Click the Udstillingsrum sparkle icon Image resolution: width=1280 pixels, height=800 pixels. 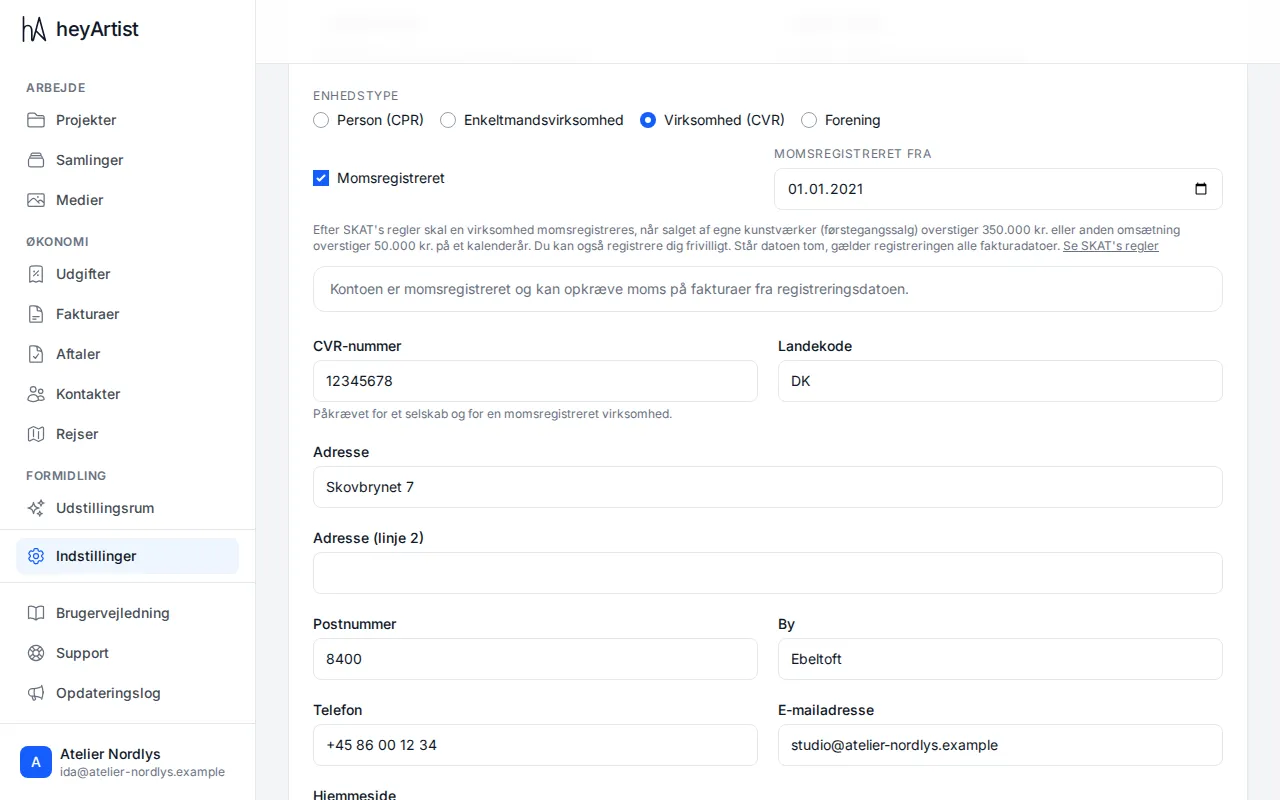click(36, 508)
